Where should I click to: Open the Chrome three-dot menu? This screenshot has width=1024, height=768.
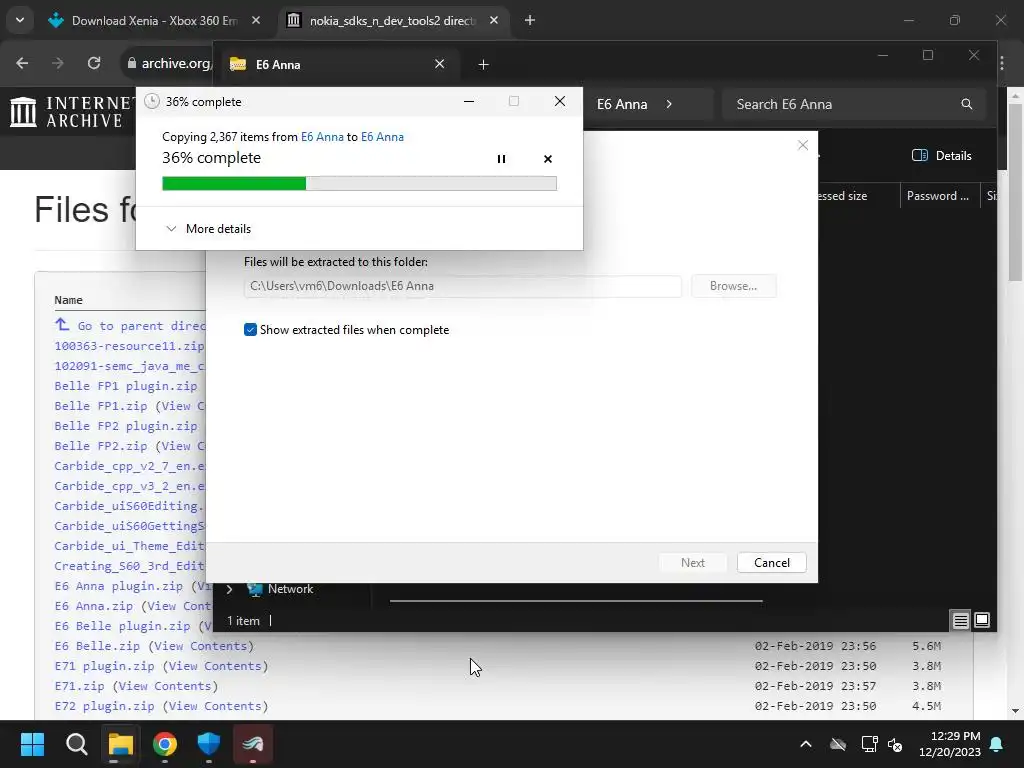point(1002,63)
